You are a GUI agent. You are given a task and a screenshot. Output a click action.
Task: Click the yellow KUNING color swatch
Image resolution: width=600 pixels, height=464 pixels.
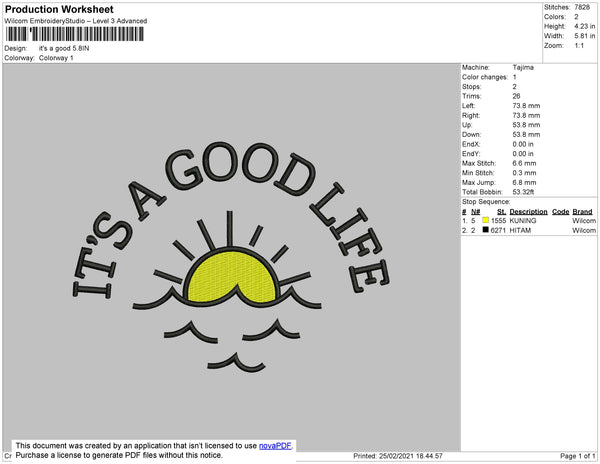[x=486, y=220]
